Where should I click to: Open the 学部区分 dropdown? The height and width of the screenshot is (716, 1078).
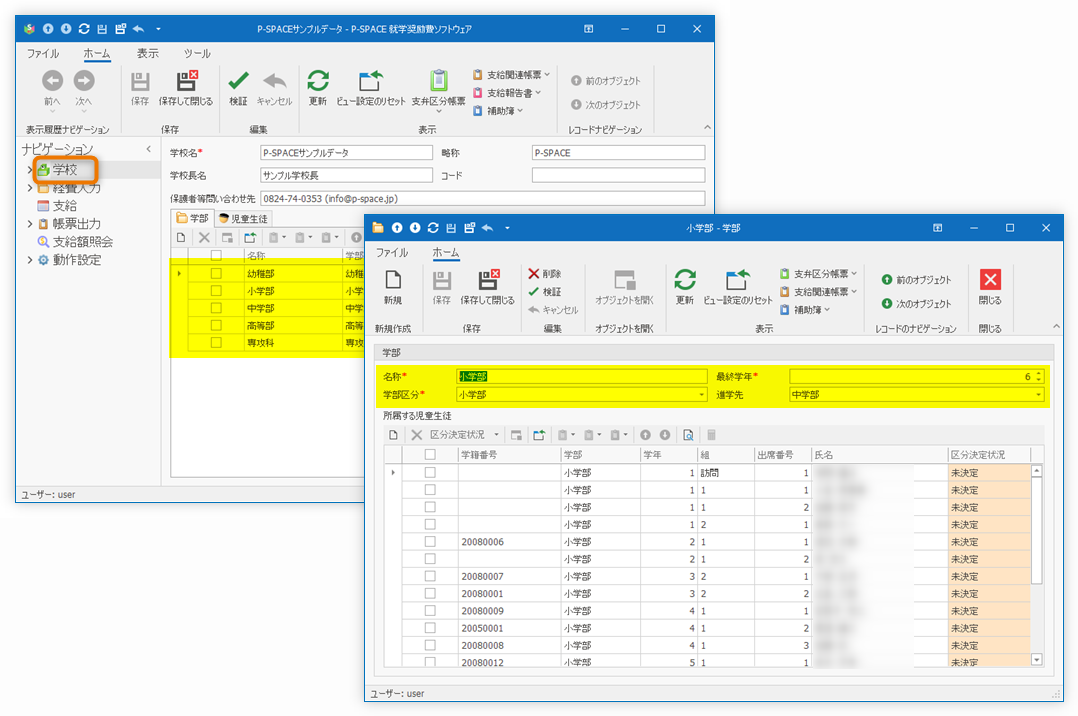[701, 395]
